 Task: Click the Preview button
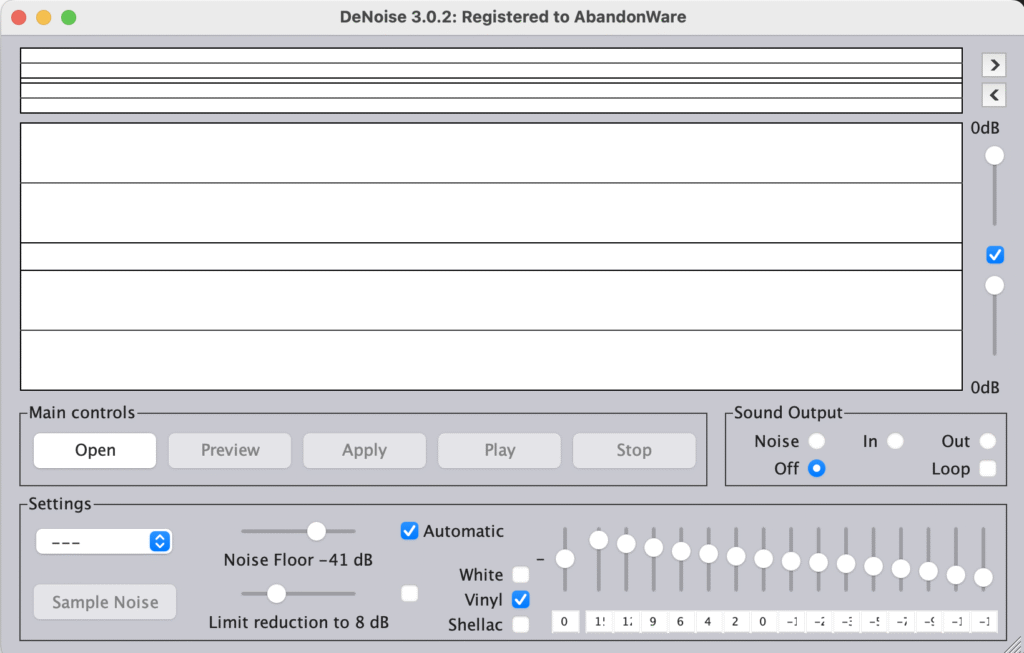point(230,451)
